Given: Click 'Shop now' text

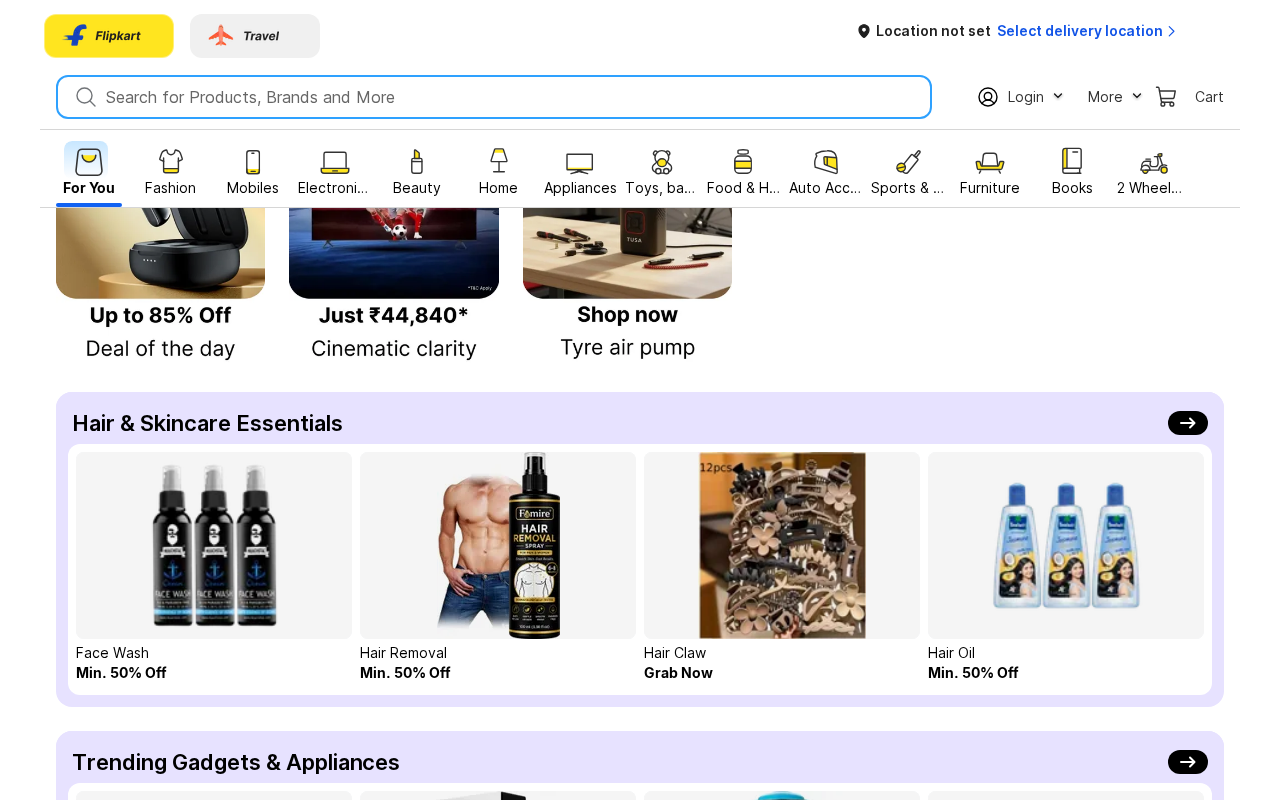Looking at the screenshot, I should [x=627, y=314].
